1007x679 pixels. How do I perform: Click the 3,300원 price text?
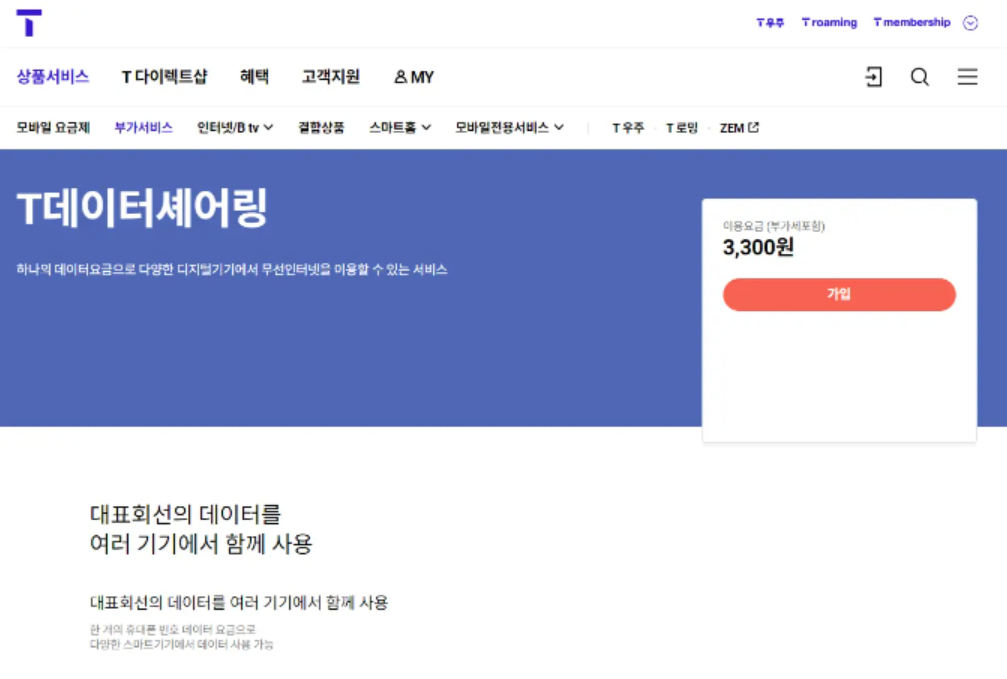coord(758,247)
